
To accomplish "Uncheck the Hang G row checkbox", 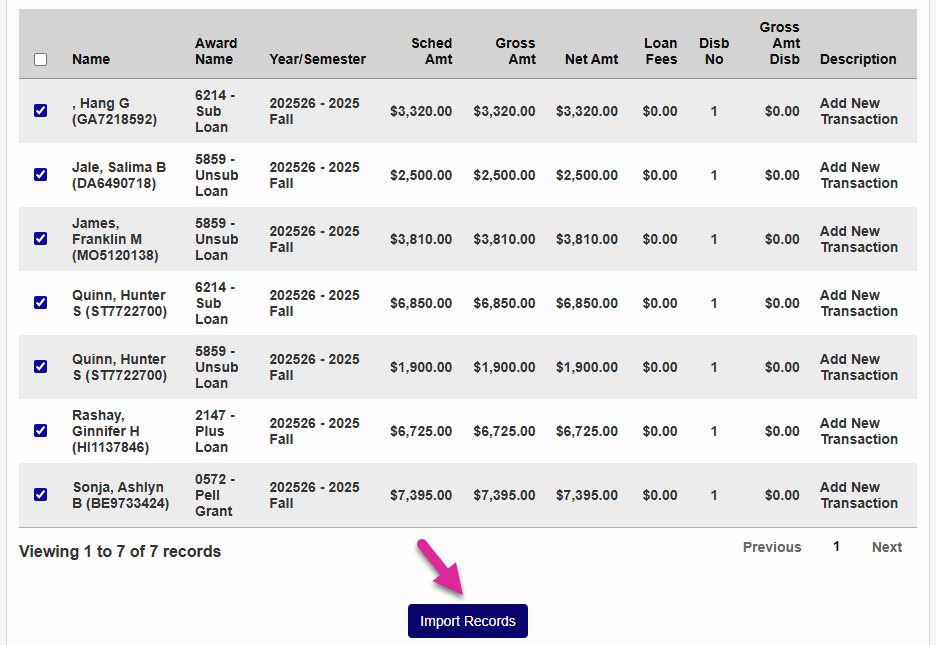I will (x=40, y=111).
